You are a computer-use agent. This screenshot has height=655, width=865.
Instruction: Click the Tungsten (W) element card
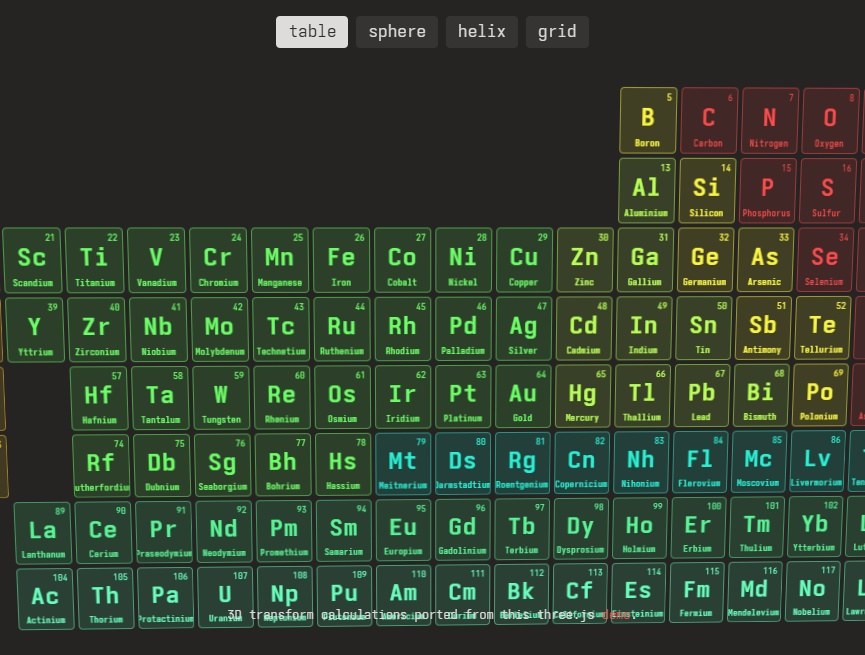coord(221,398)
